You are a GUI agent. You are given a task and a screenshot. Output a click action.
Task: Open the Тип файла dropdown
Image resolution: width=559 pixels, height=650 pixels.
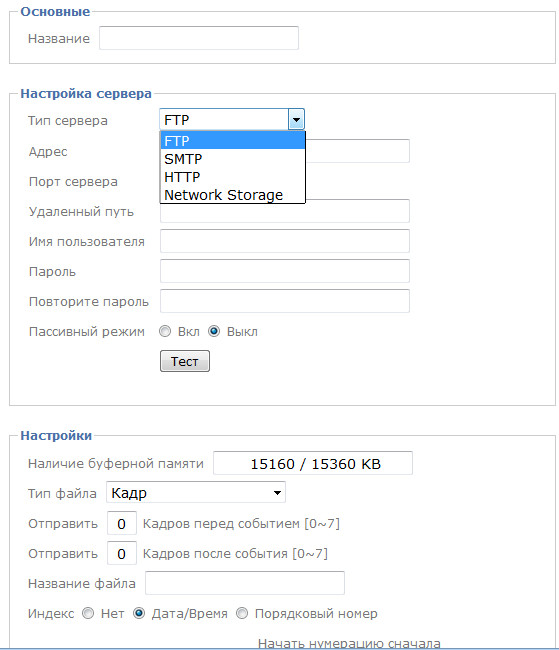point(196,492)
